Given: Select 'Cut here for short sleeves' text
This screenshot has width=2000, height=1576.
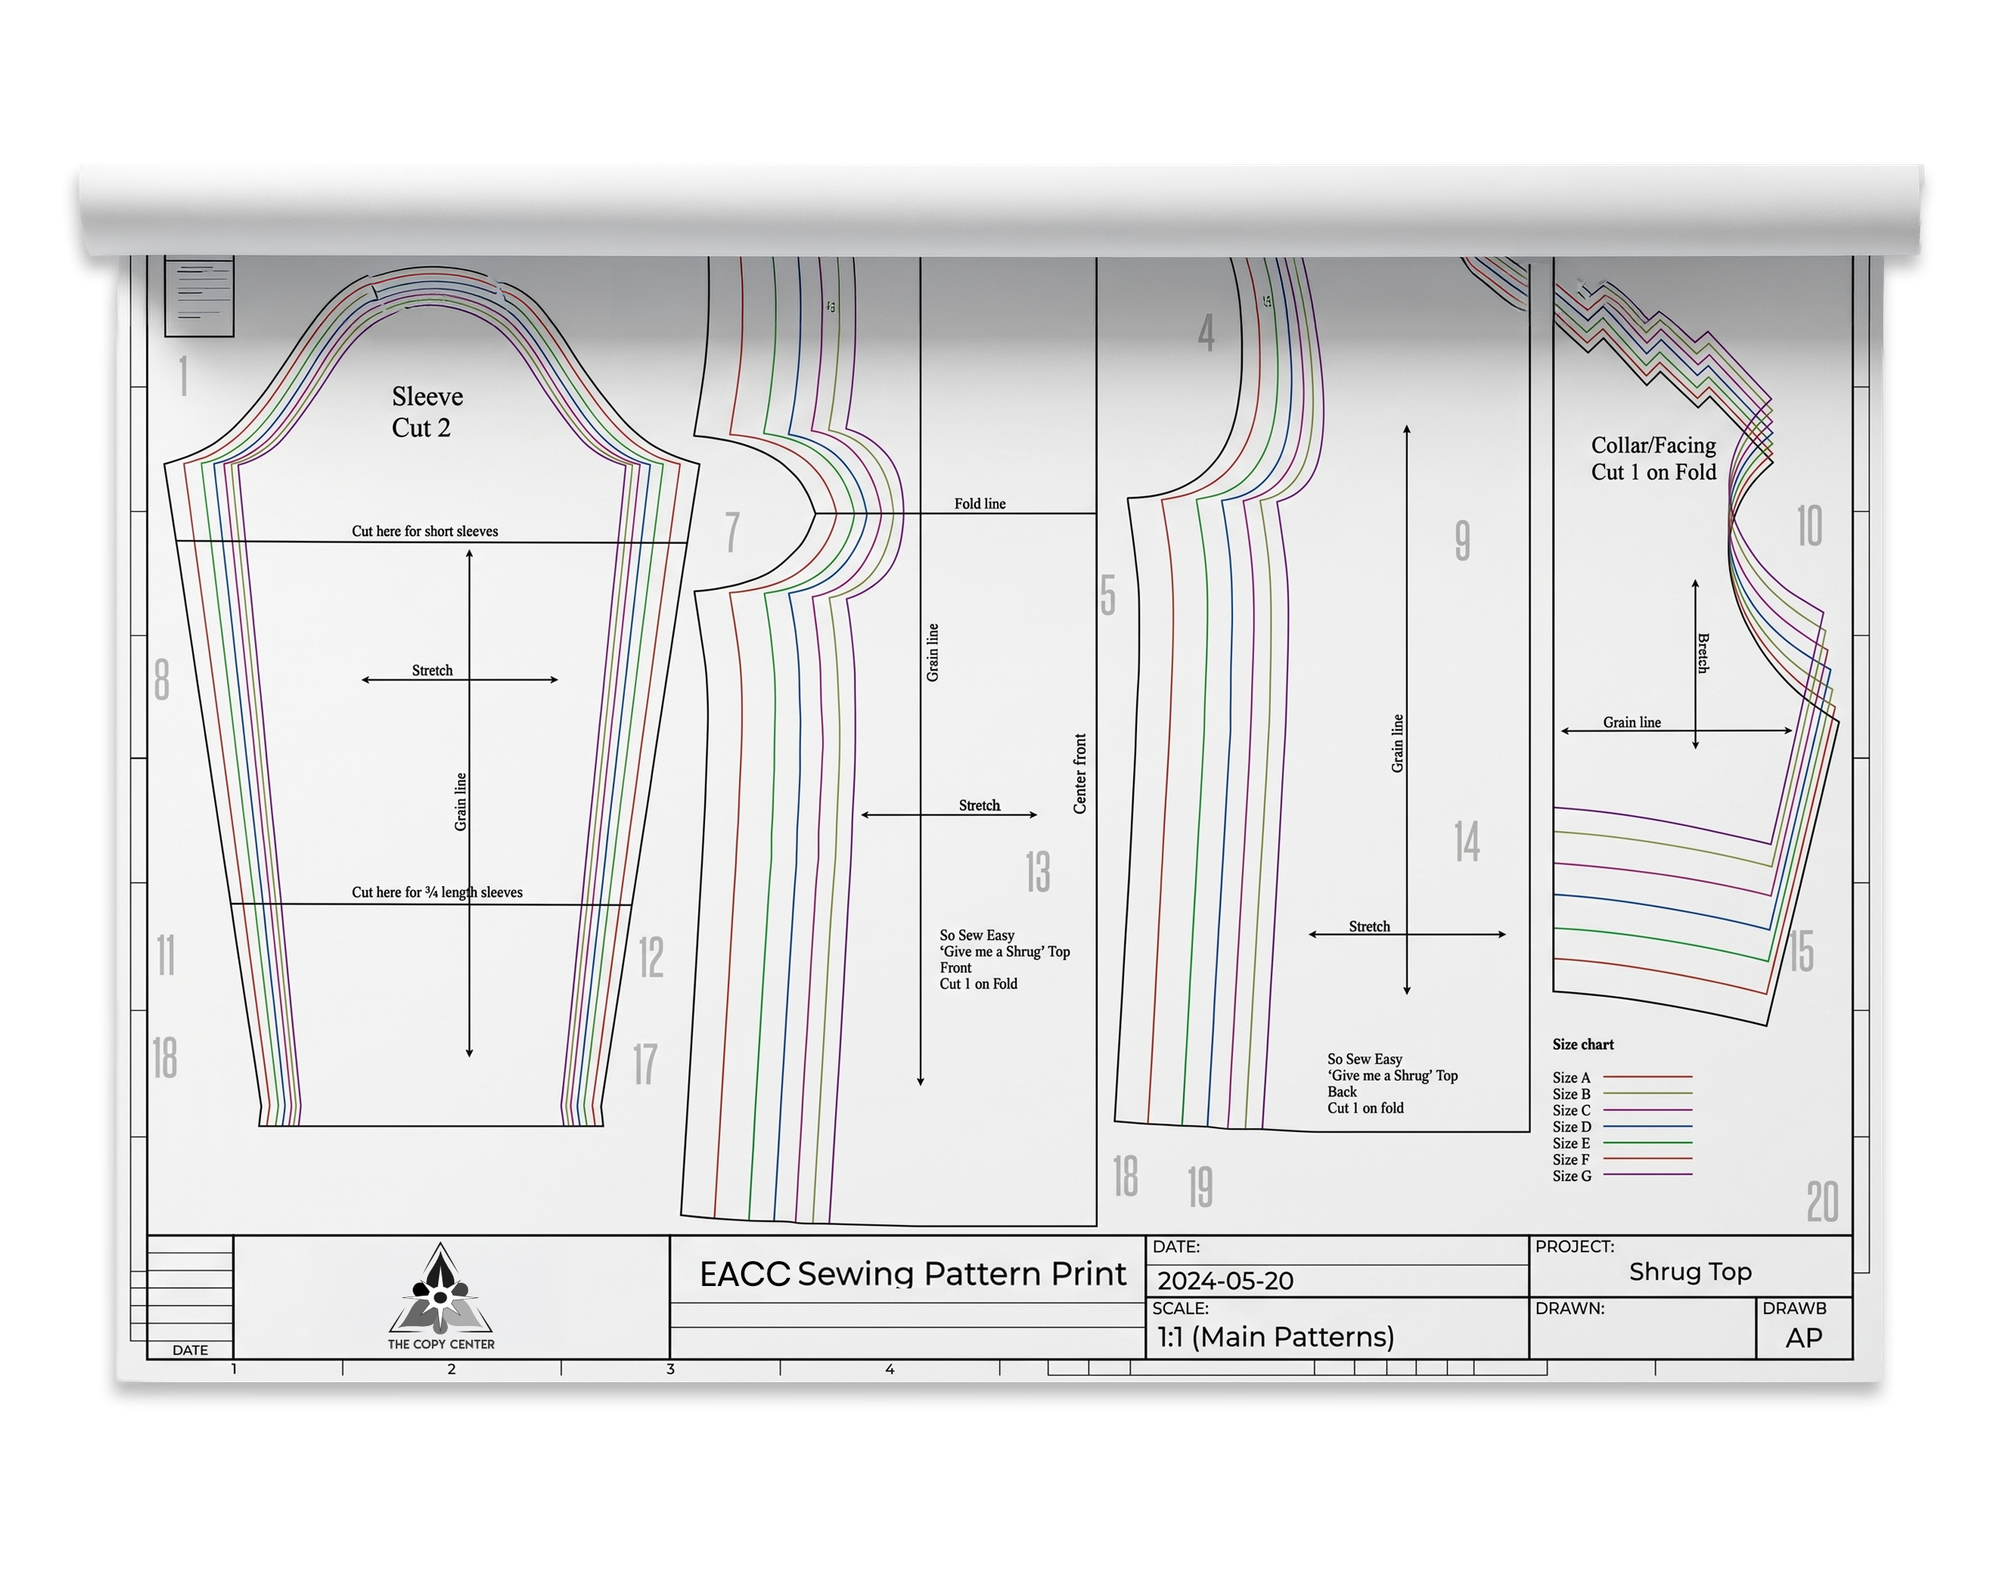Looking at the screenshot, I should point(424,531).
